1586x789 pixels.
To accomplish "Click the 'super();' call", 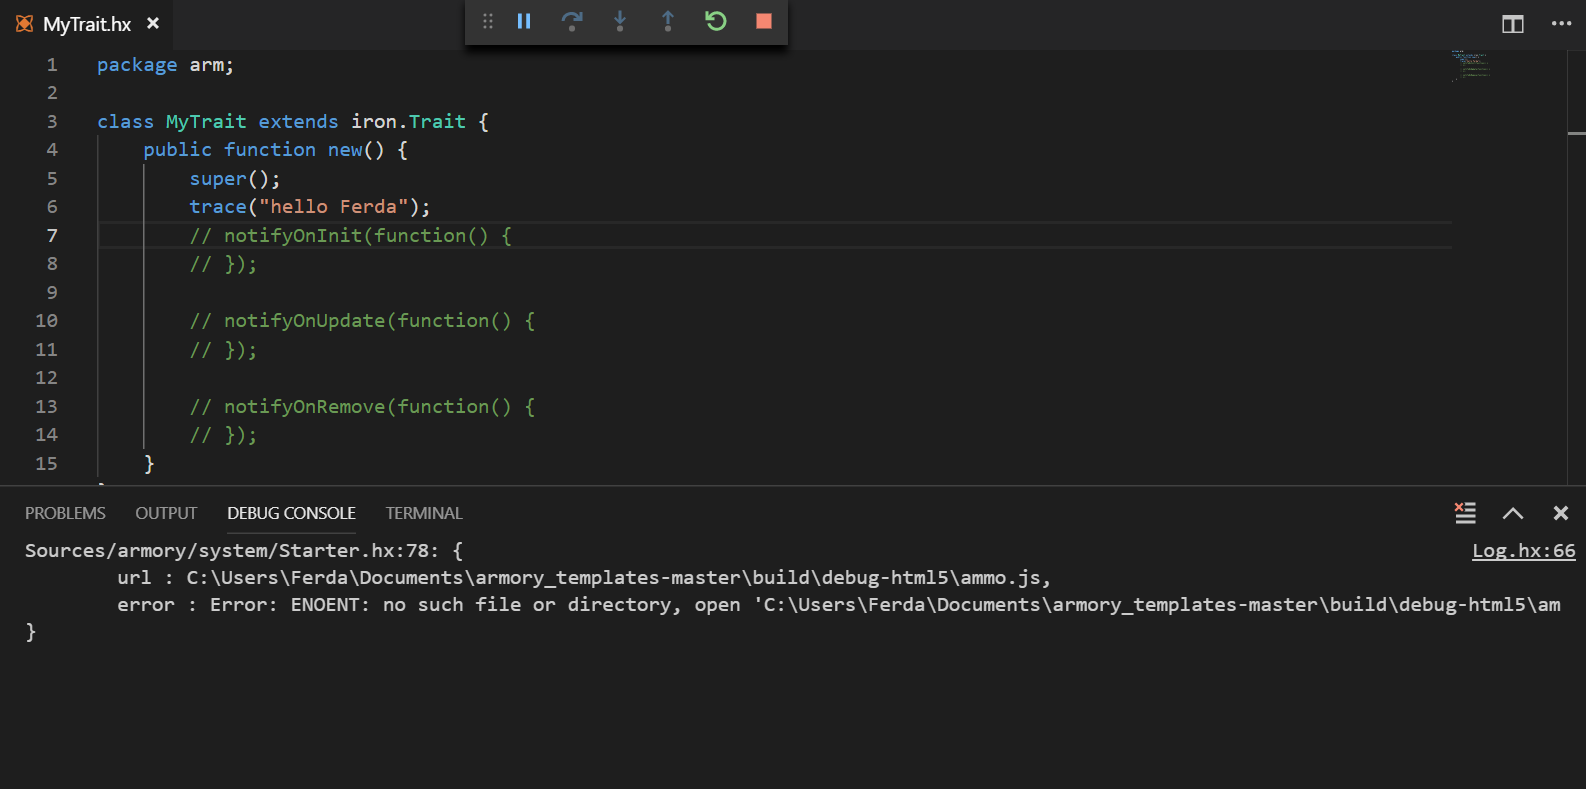I will tap(235, 179).
